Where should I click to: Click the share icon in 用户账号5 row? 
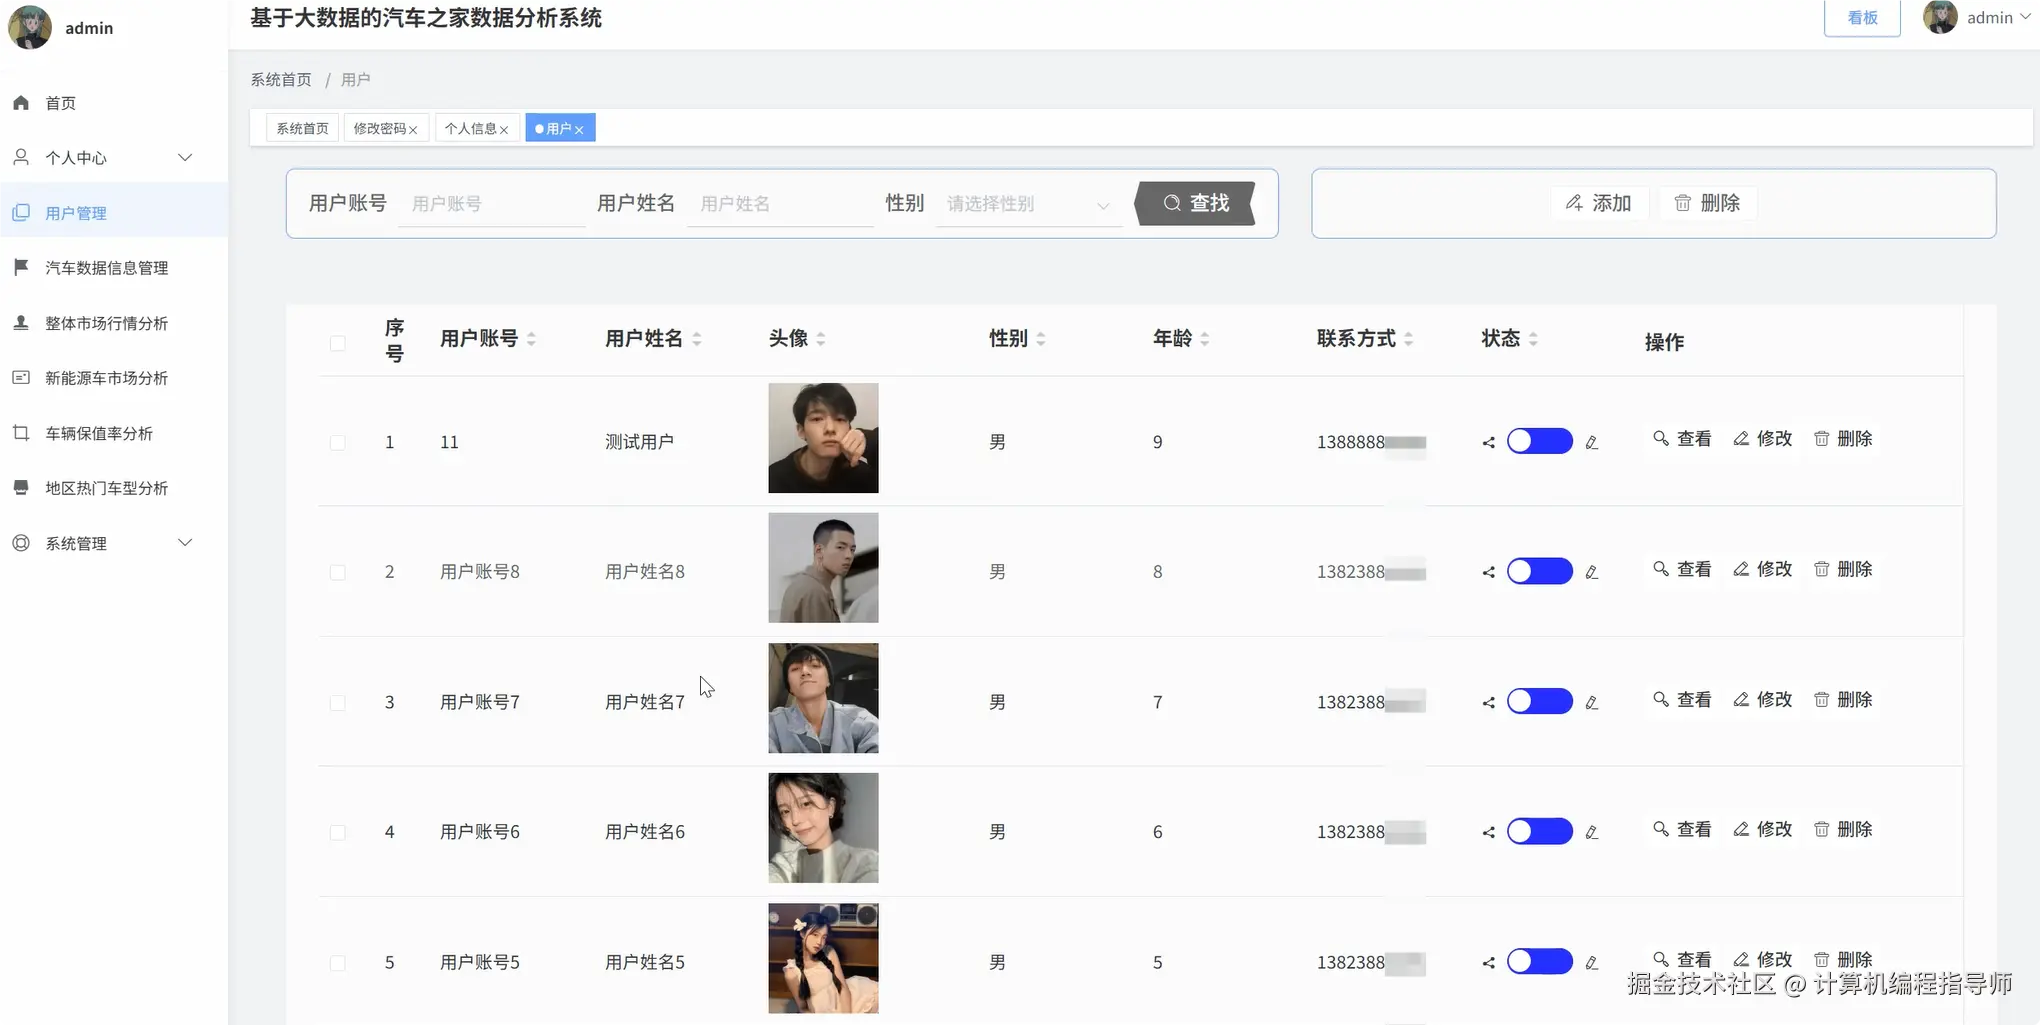pos(1489,962)
